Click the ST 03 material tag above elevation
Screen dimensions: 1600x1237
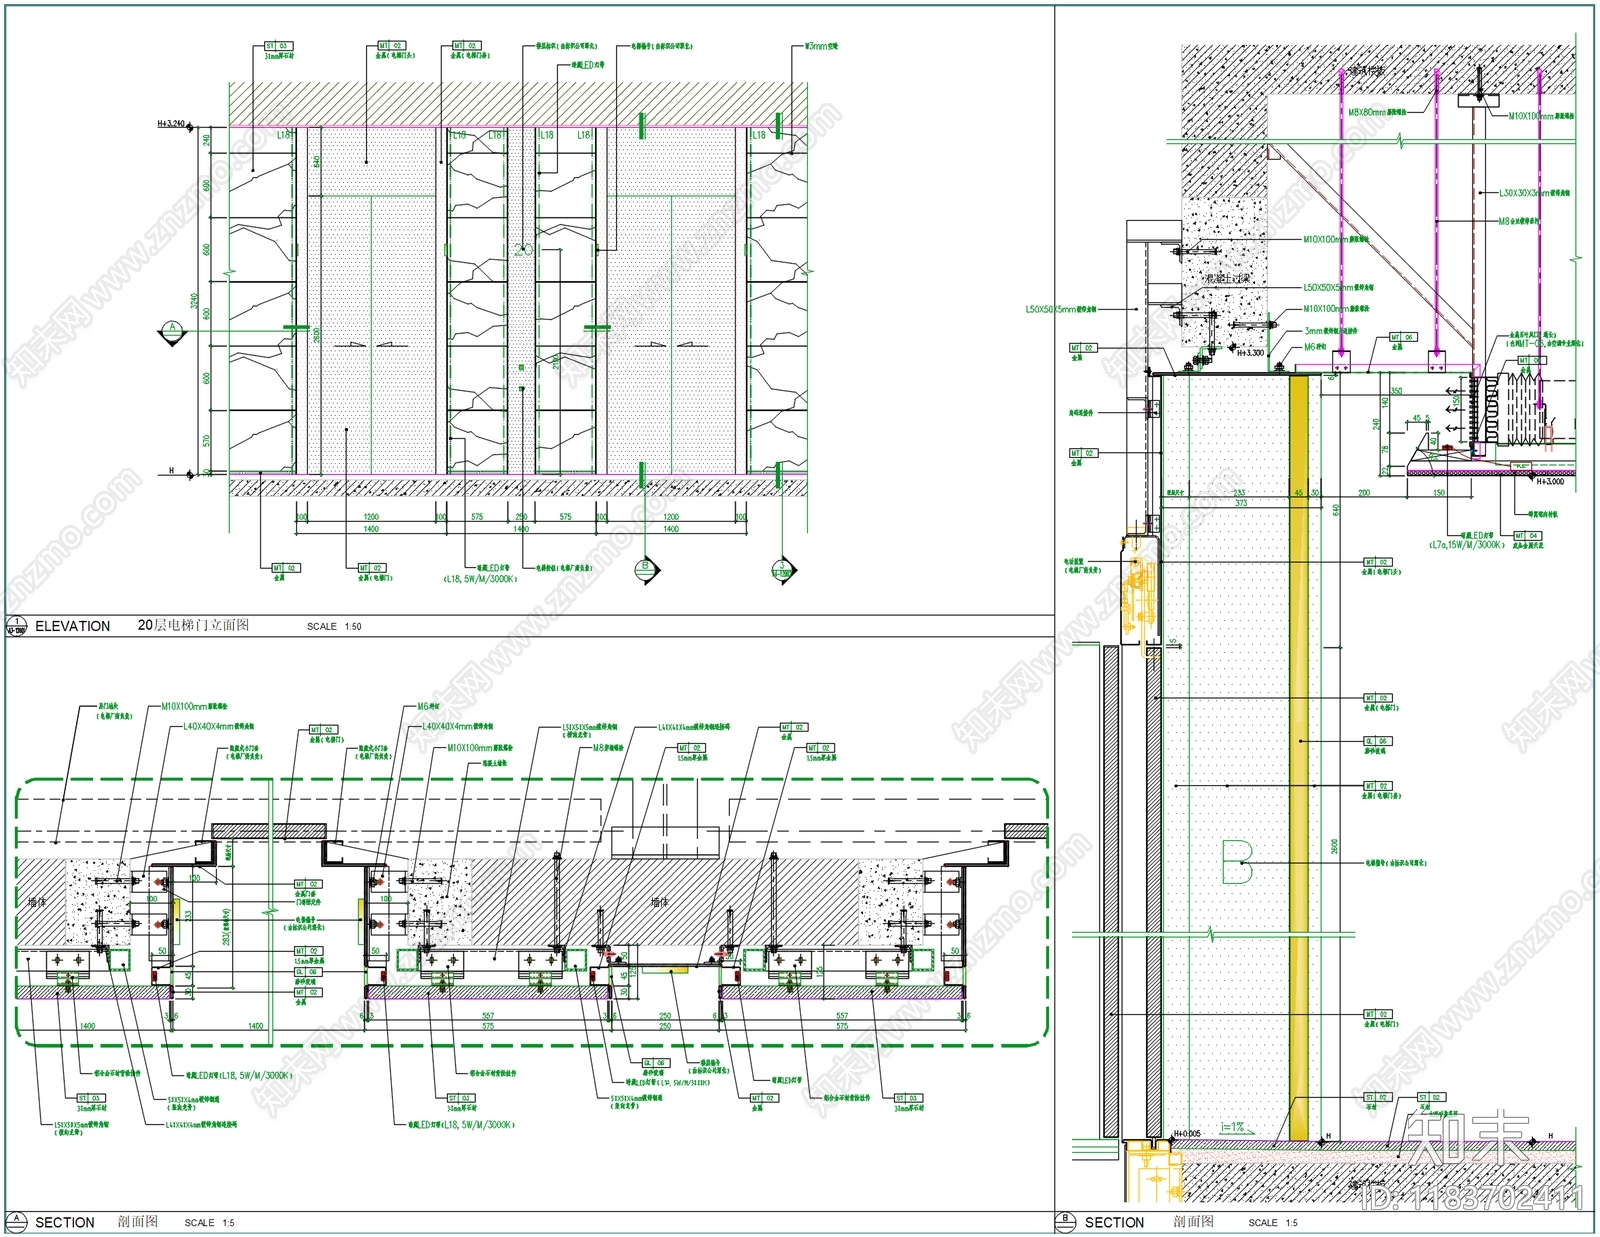(x=277, y=46)
